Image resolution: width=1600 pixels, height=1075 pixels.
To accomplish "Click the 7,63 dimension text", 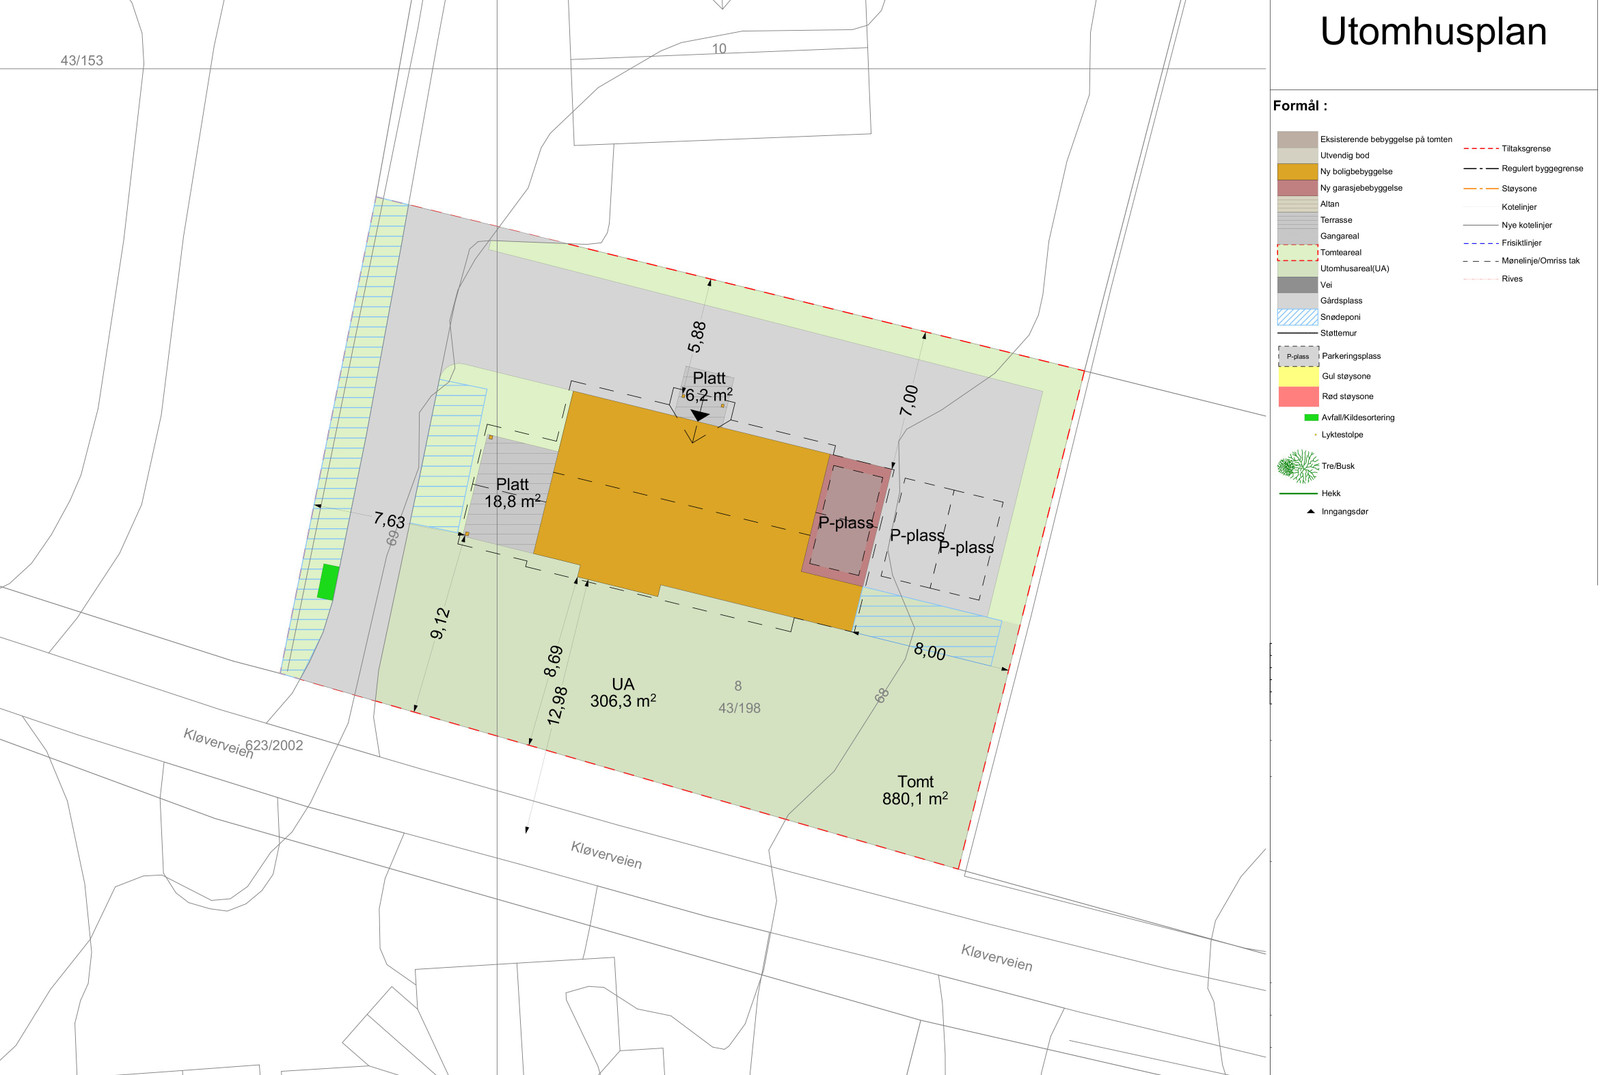I will (389, 520).
